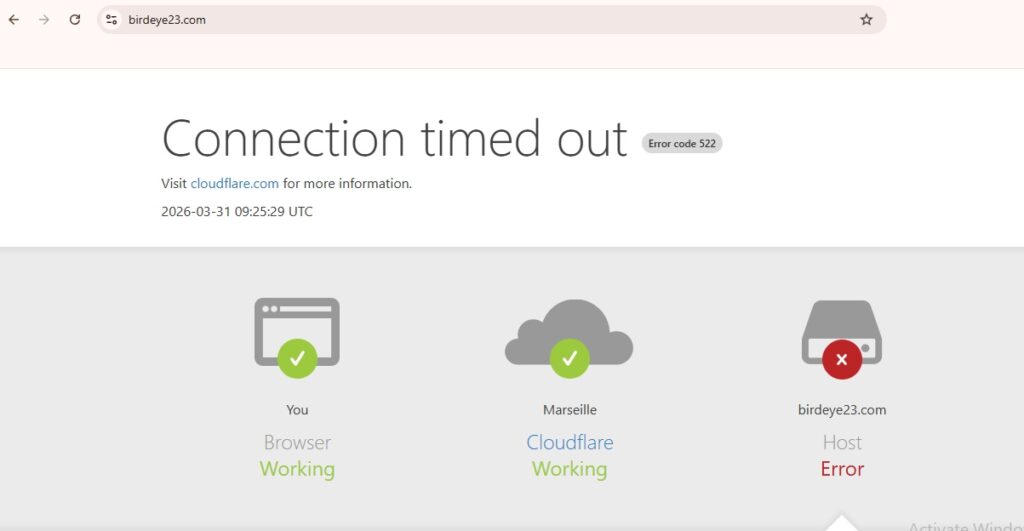Click the Error code 522 badge

click(x=682, y=143)
